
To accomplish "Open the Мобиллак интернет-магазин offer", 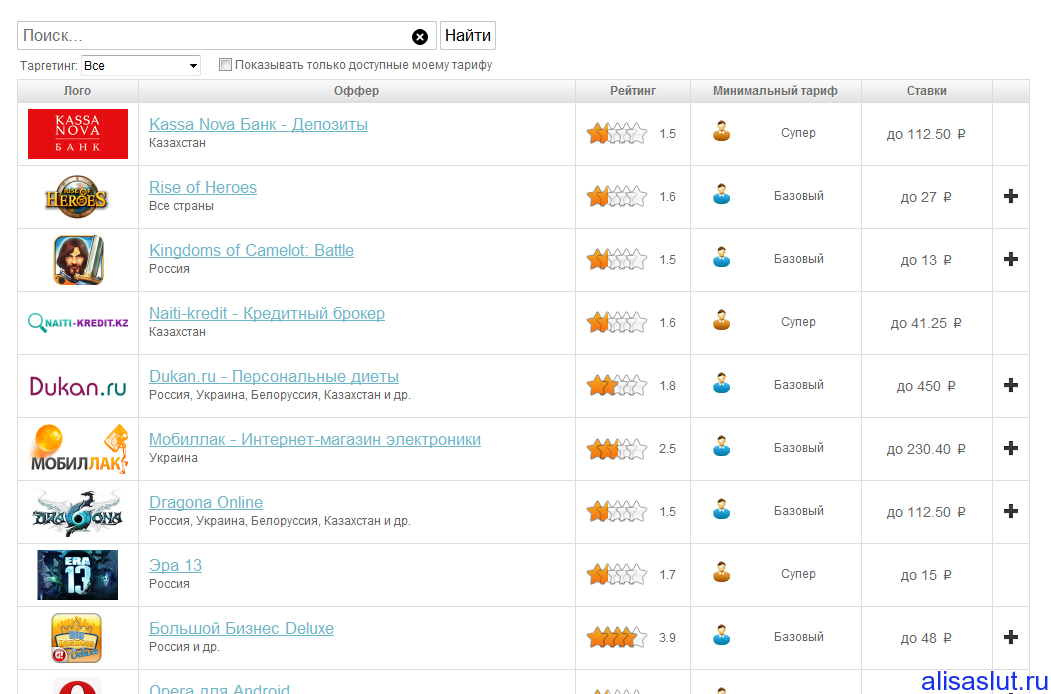I will tap(314, 439).
